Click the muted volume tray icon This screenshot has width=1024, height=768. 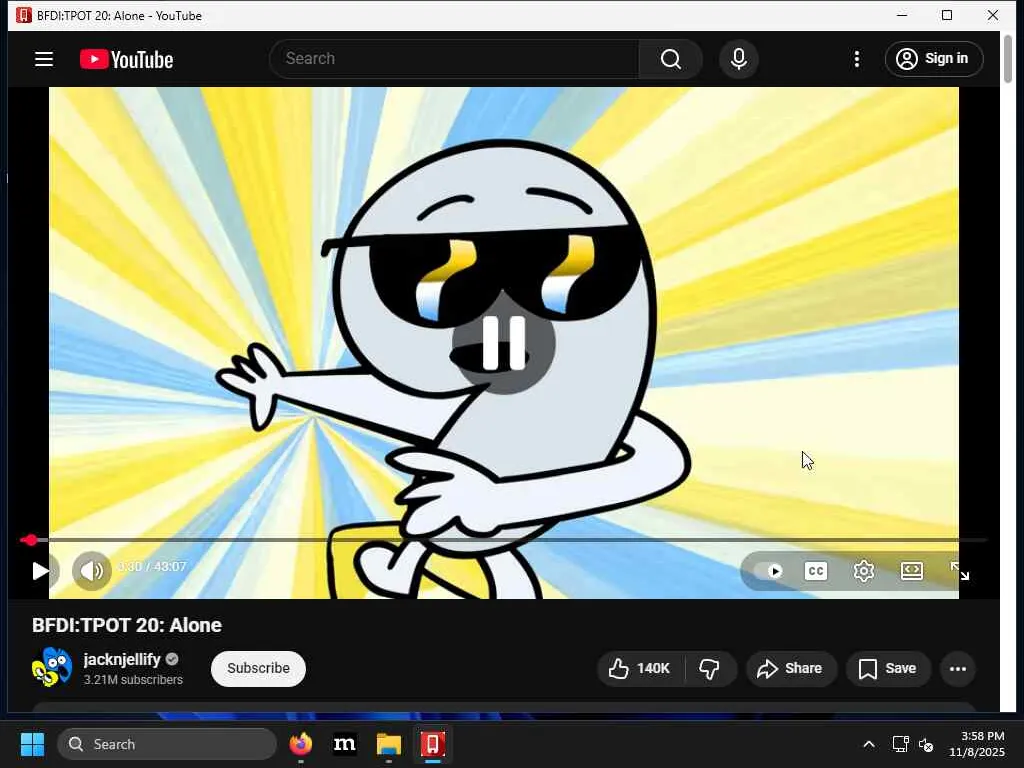click(x=925, y=744)
